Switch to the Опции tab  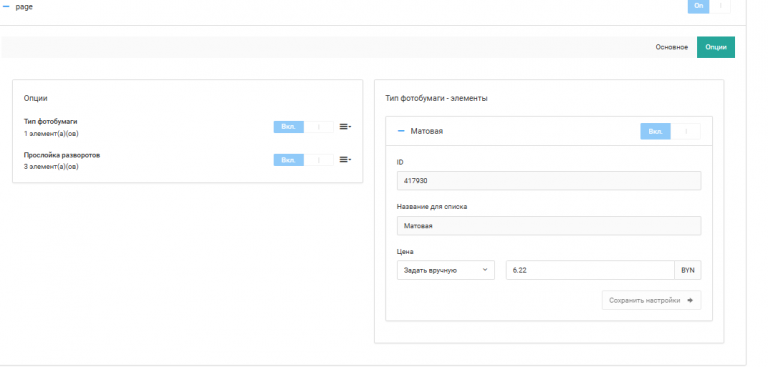click(716, 47)
